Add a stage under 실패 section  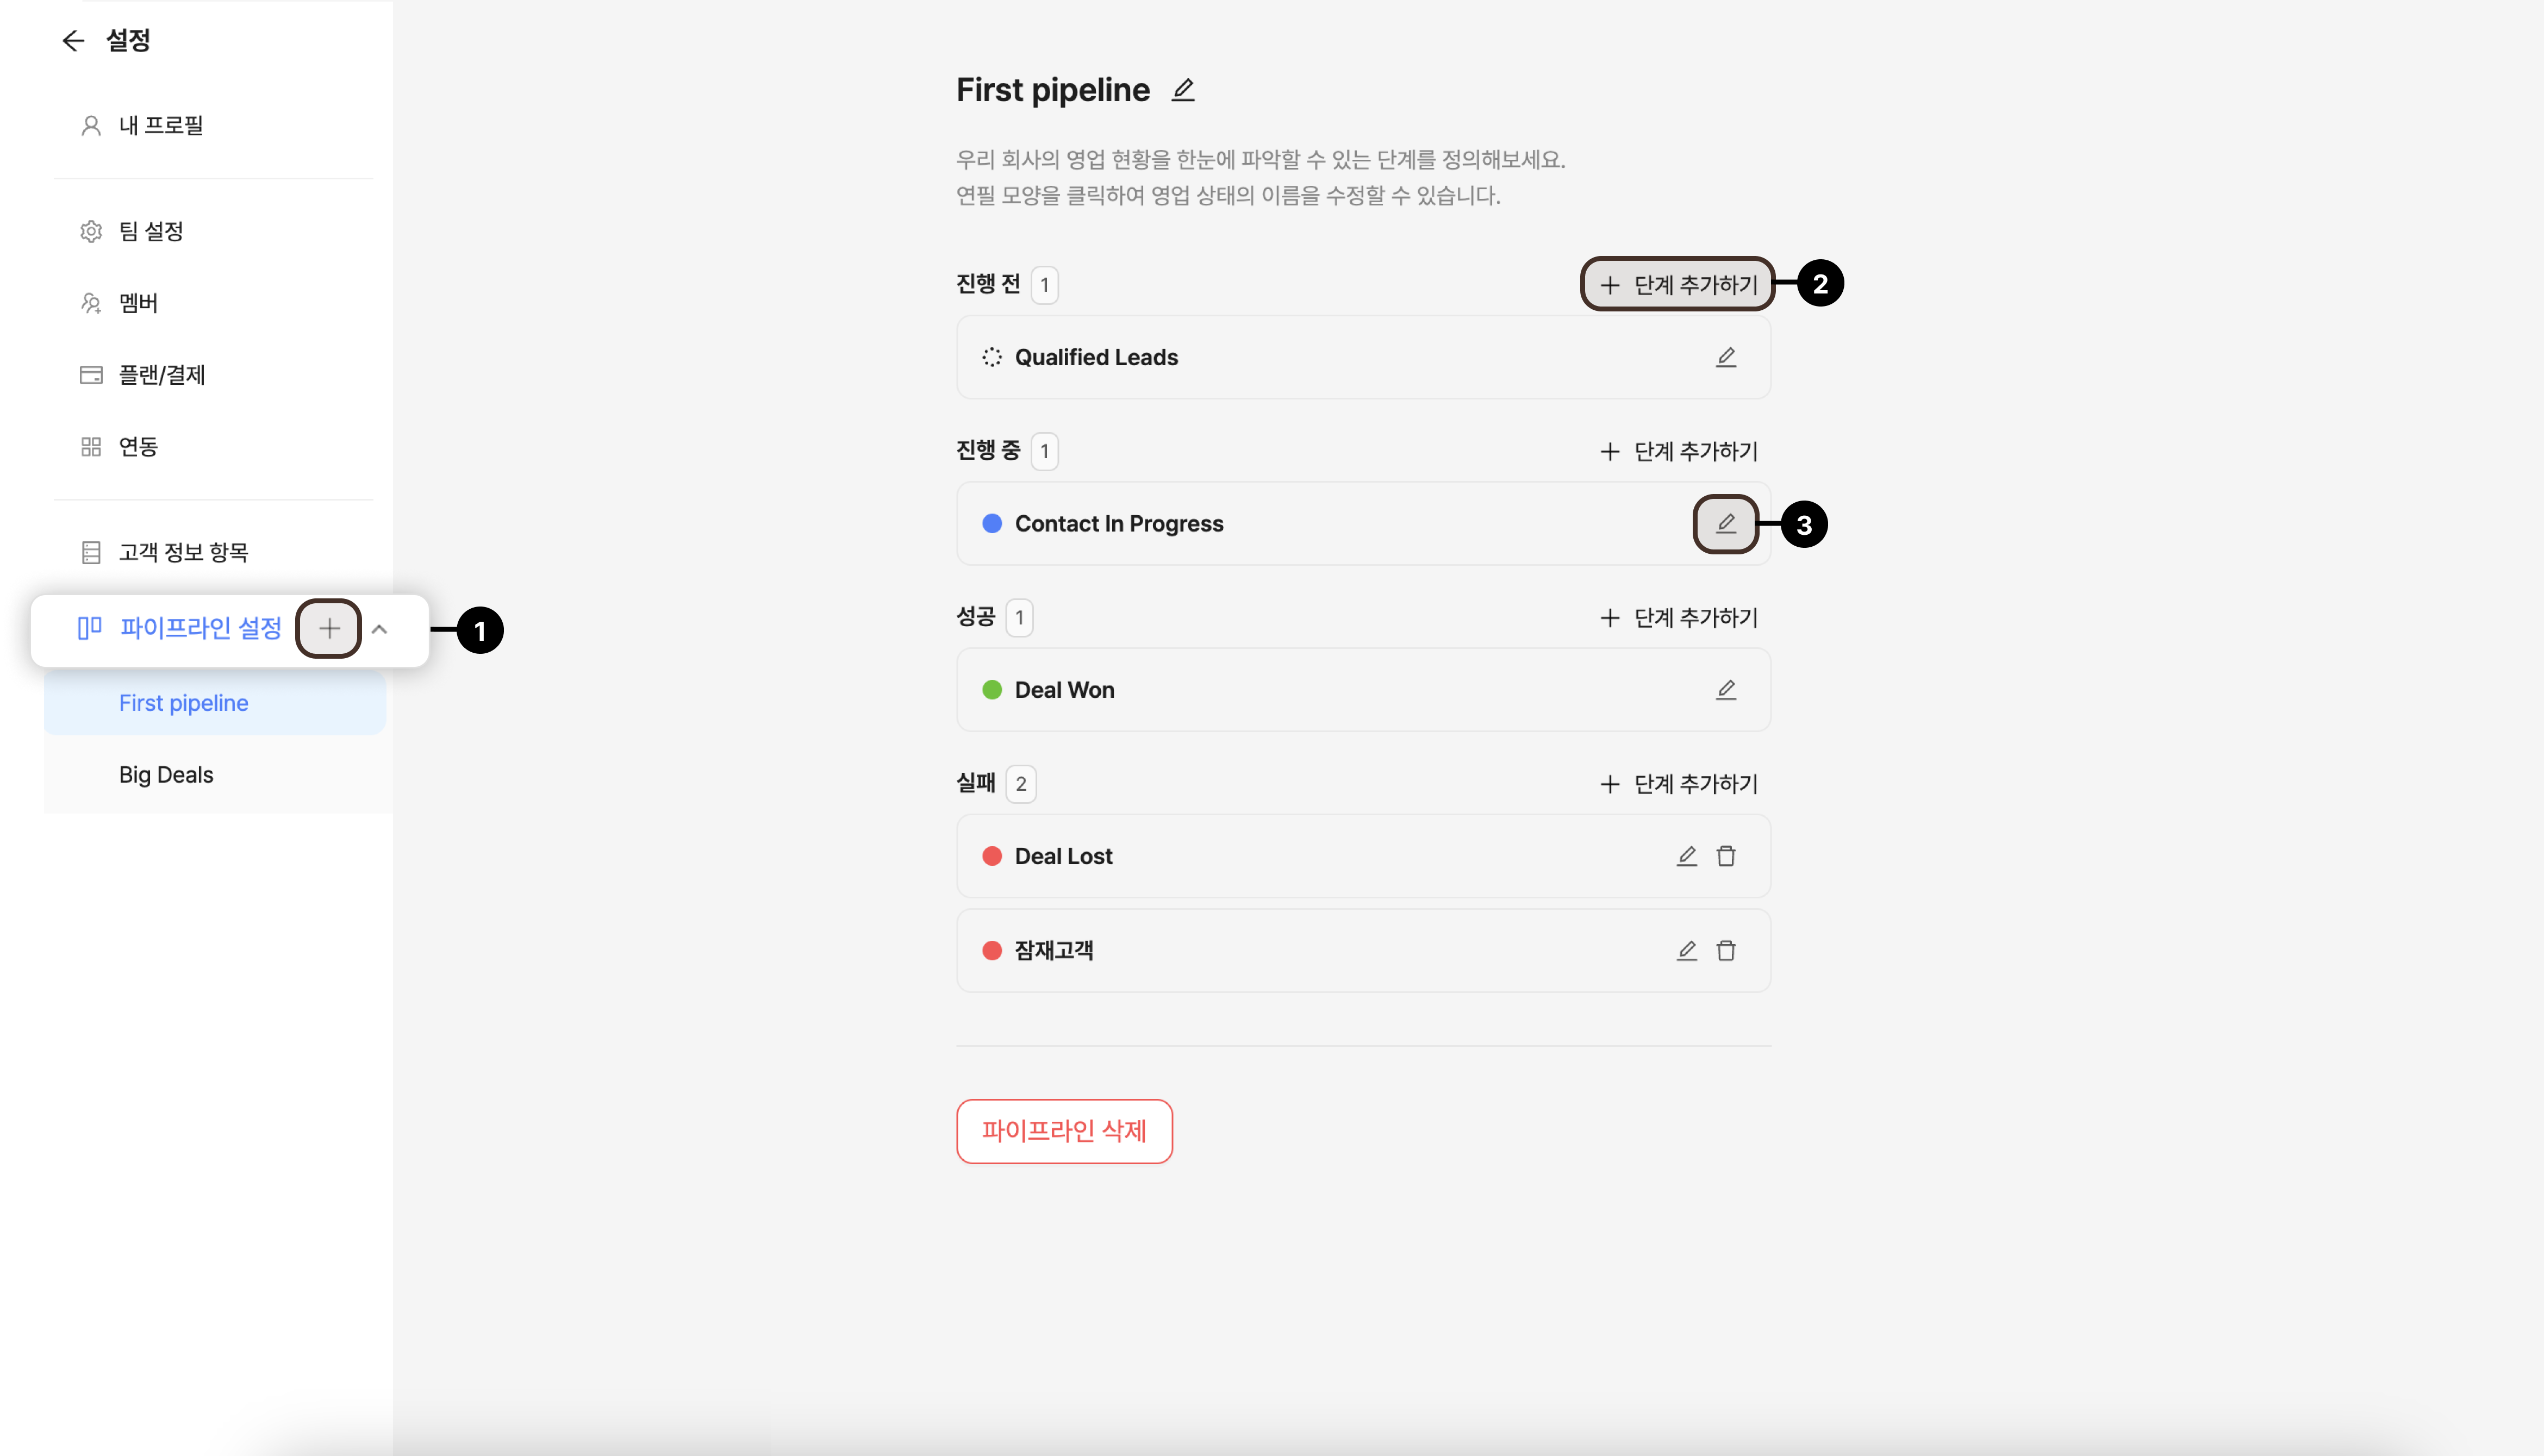point(1678,784)
